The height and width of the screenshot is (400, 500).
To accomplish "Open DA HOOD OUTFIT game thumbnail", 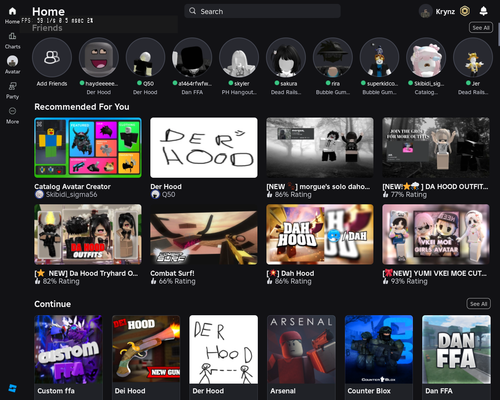I will pyautogui.click(x=436, y=147).
